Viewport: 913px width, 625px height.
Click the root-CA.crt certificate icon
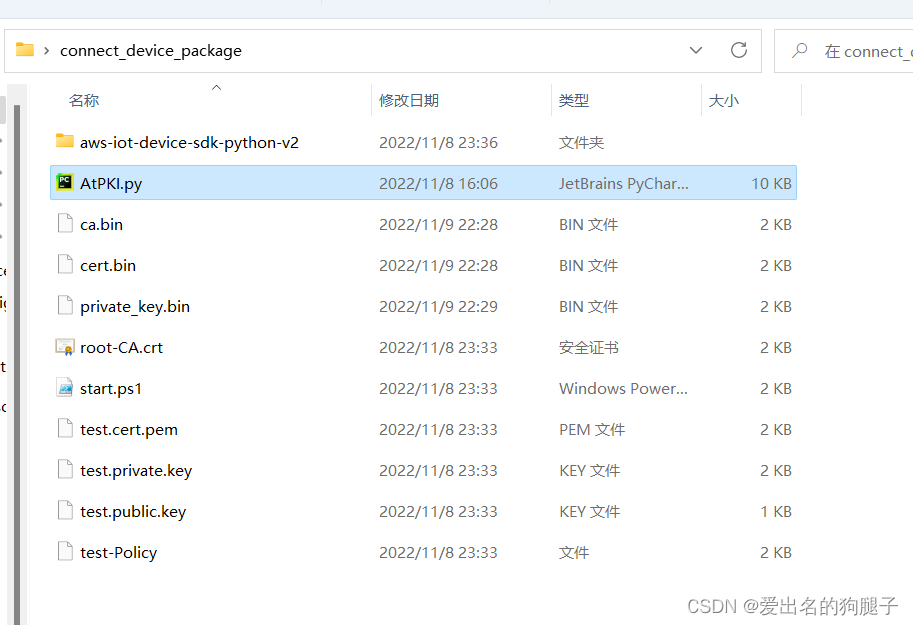[65, 347]
